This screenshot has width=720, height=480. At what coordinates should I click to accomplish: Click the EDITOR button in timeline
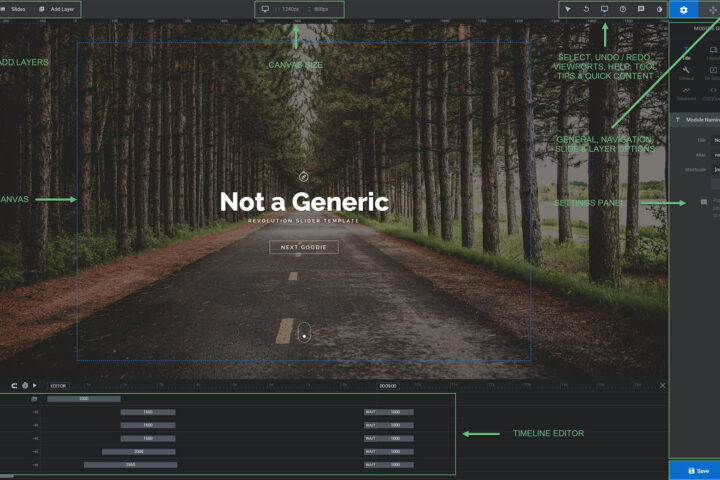tap(58, 386)
